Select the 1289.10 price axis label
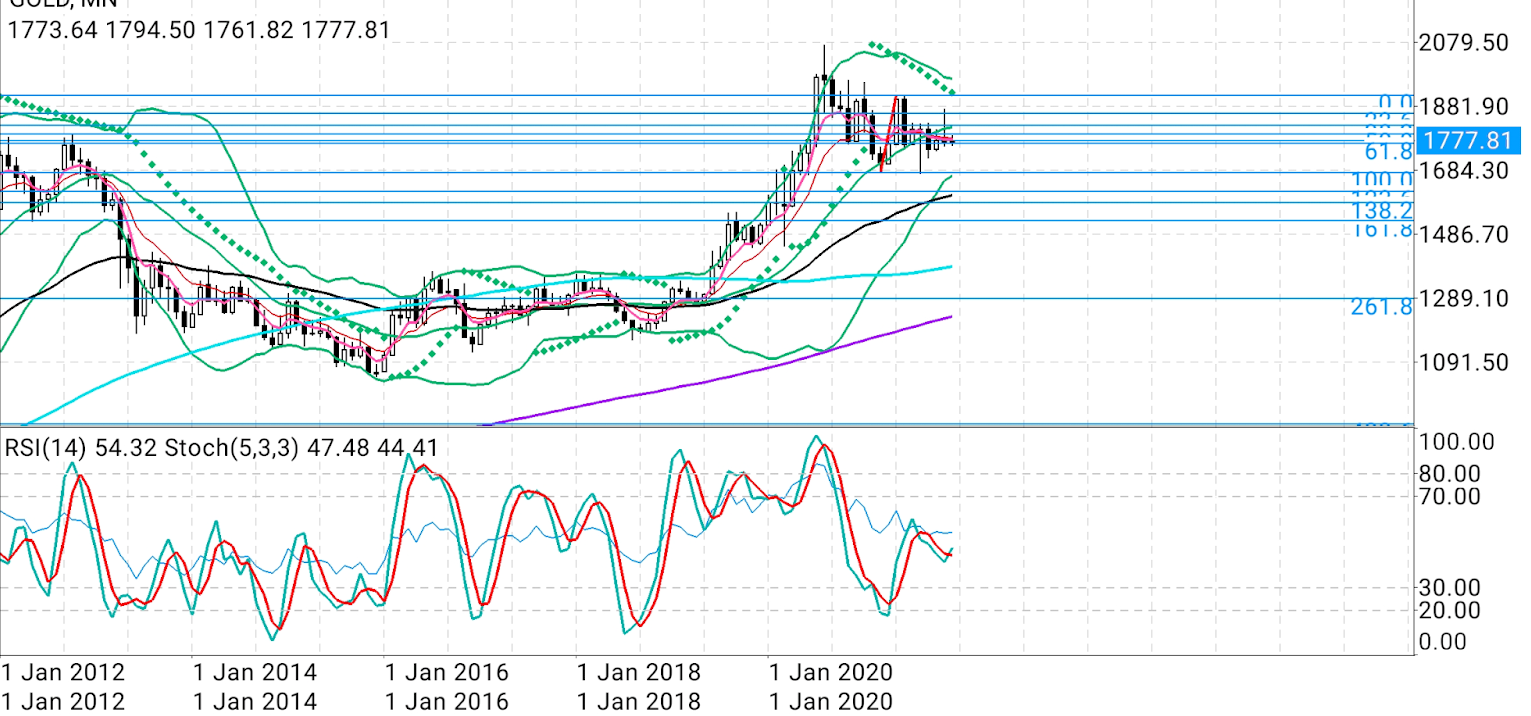Screen dimensions: 1531x716 tap(1464, 299)
